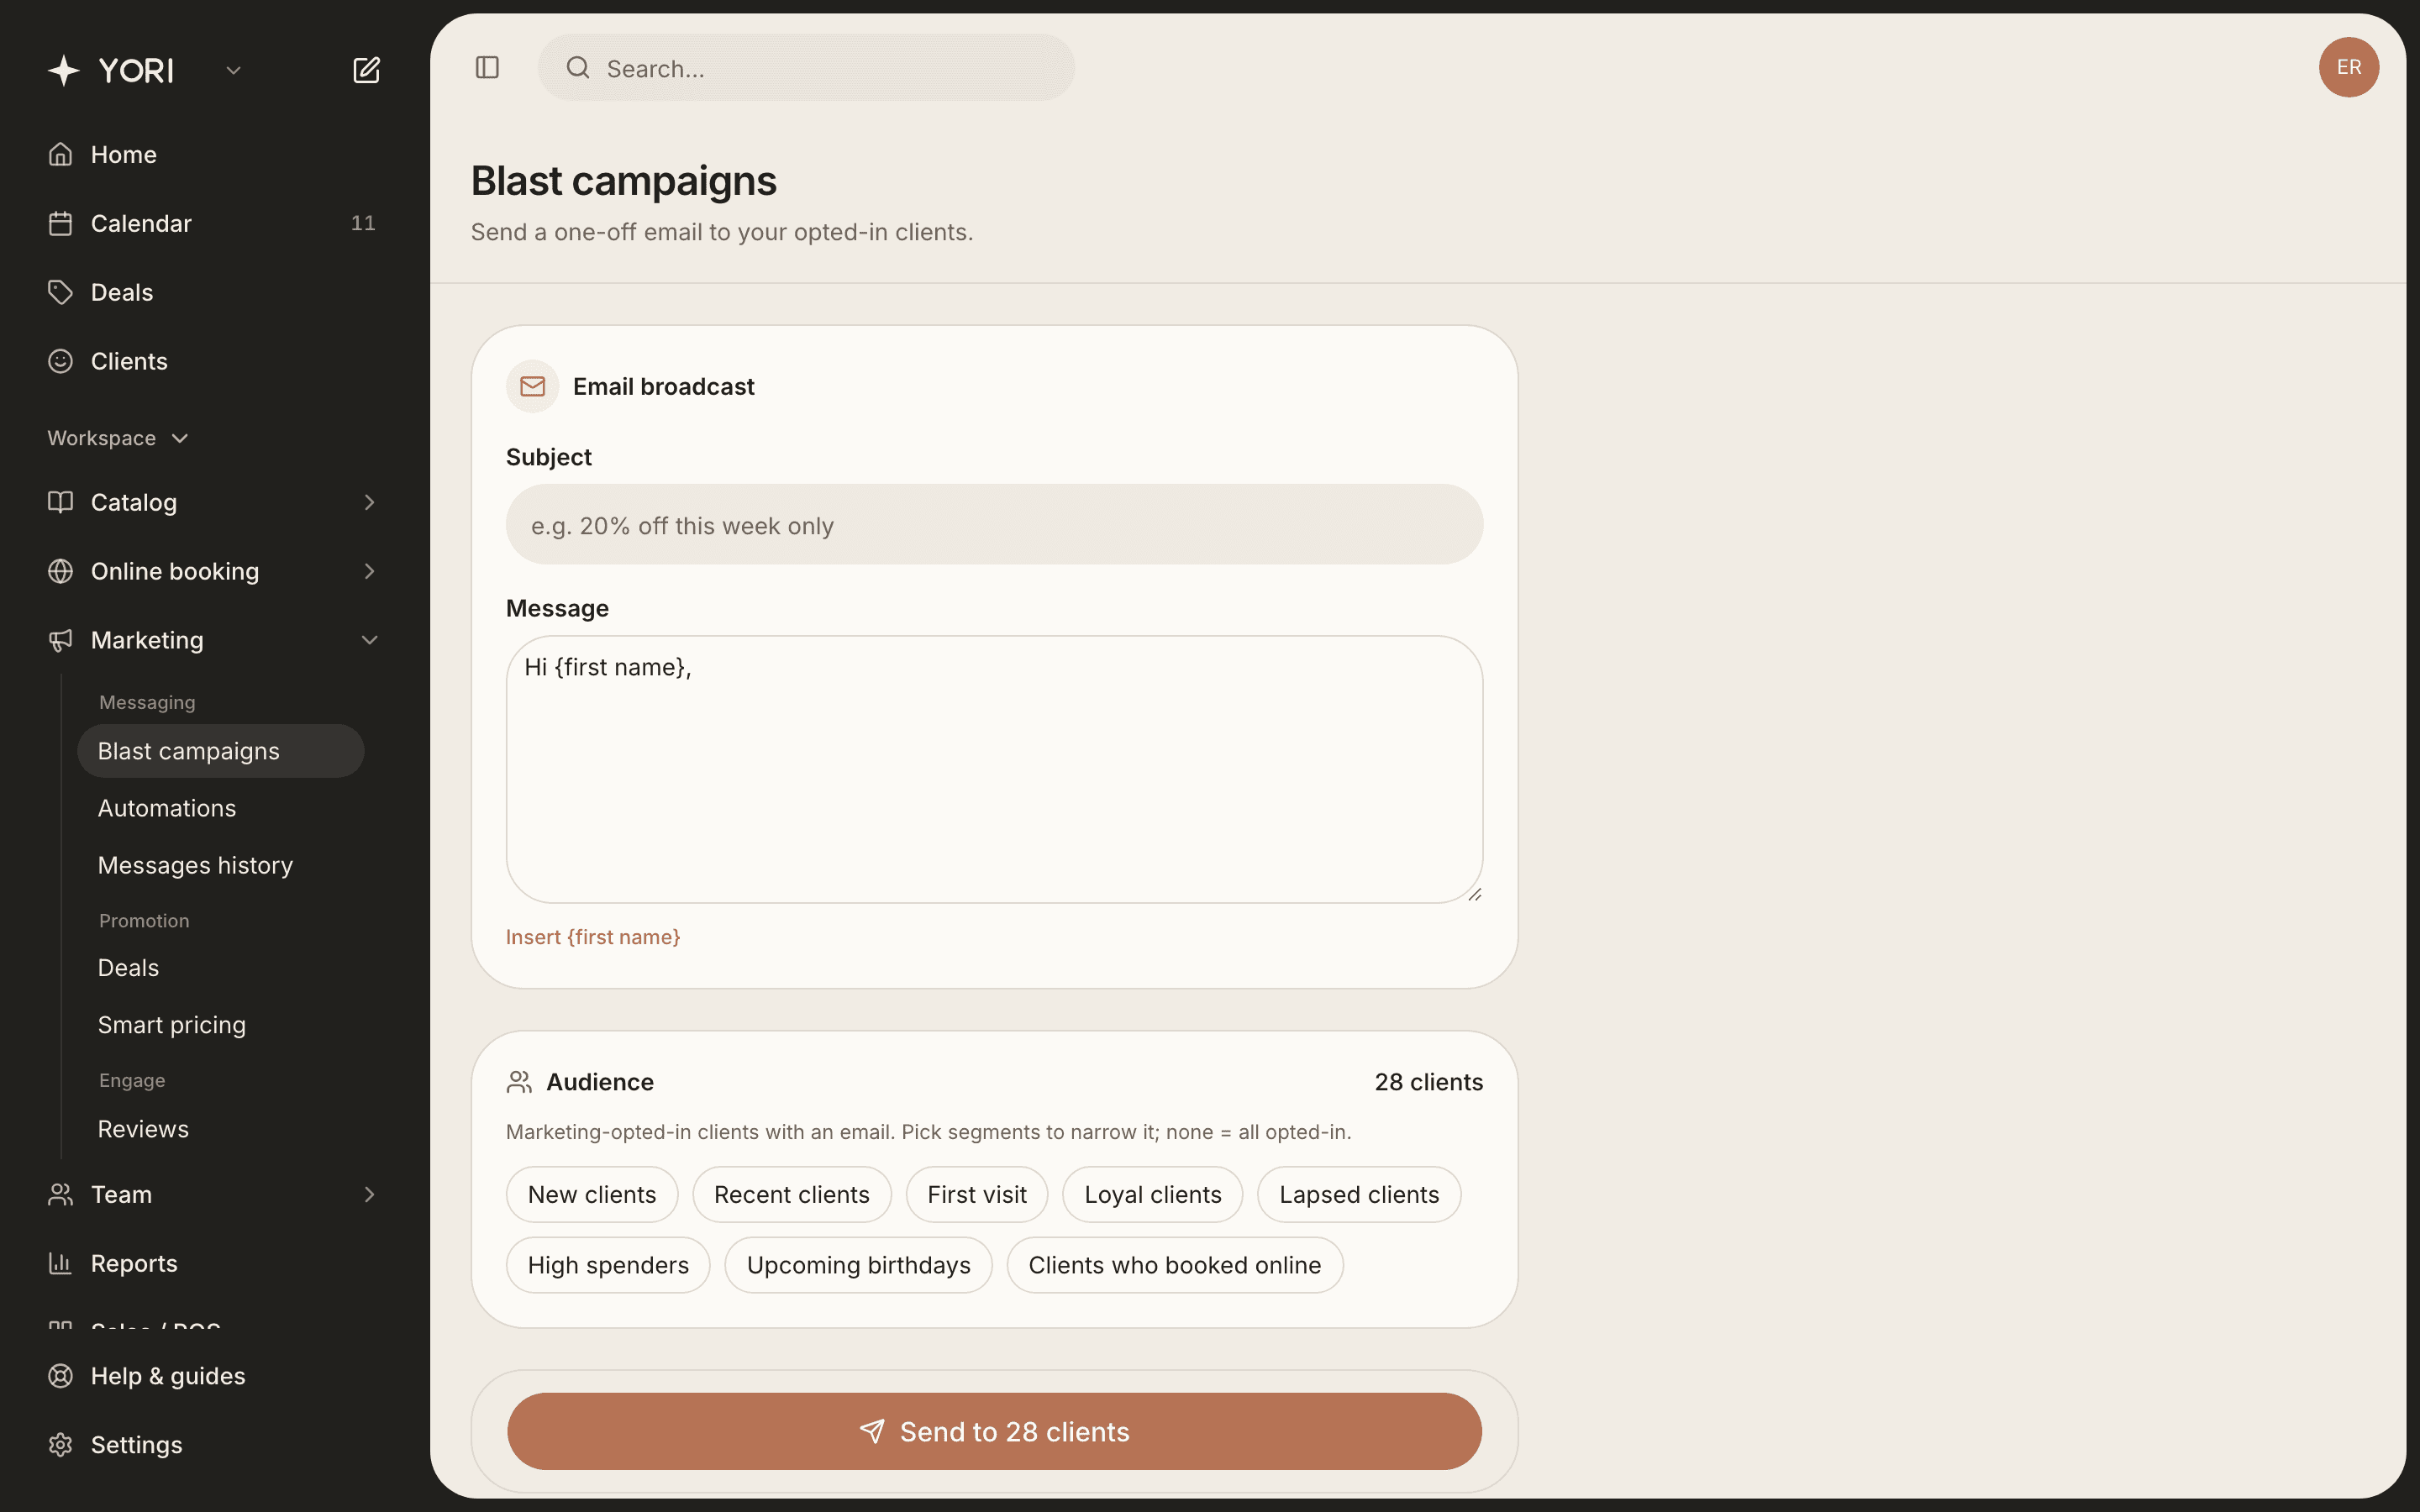Toggle the sidebar panel icon
Viewport: 2420px width, 1512px height.
[487, 67]
